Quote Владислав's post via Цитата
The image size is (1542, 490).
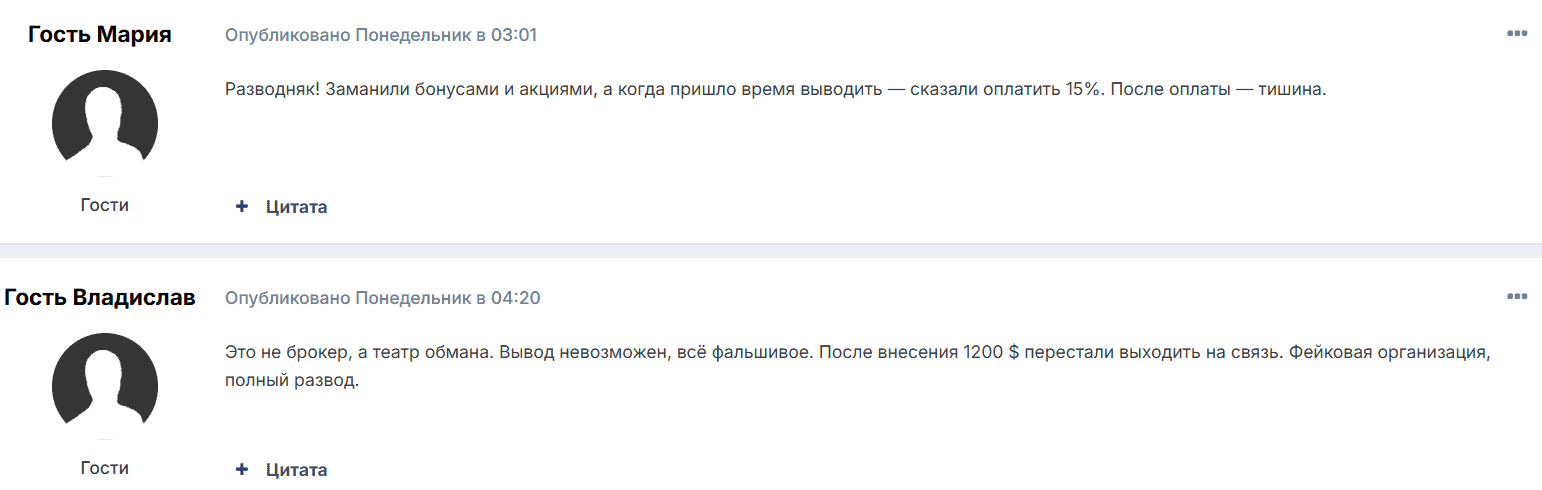click(296, 469)
